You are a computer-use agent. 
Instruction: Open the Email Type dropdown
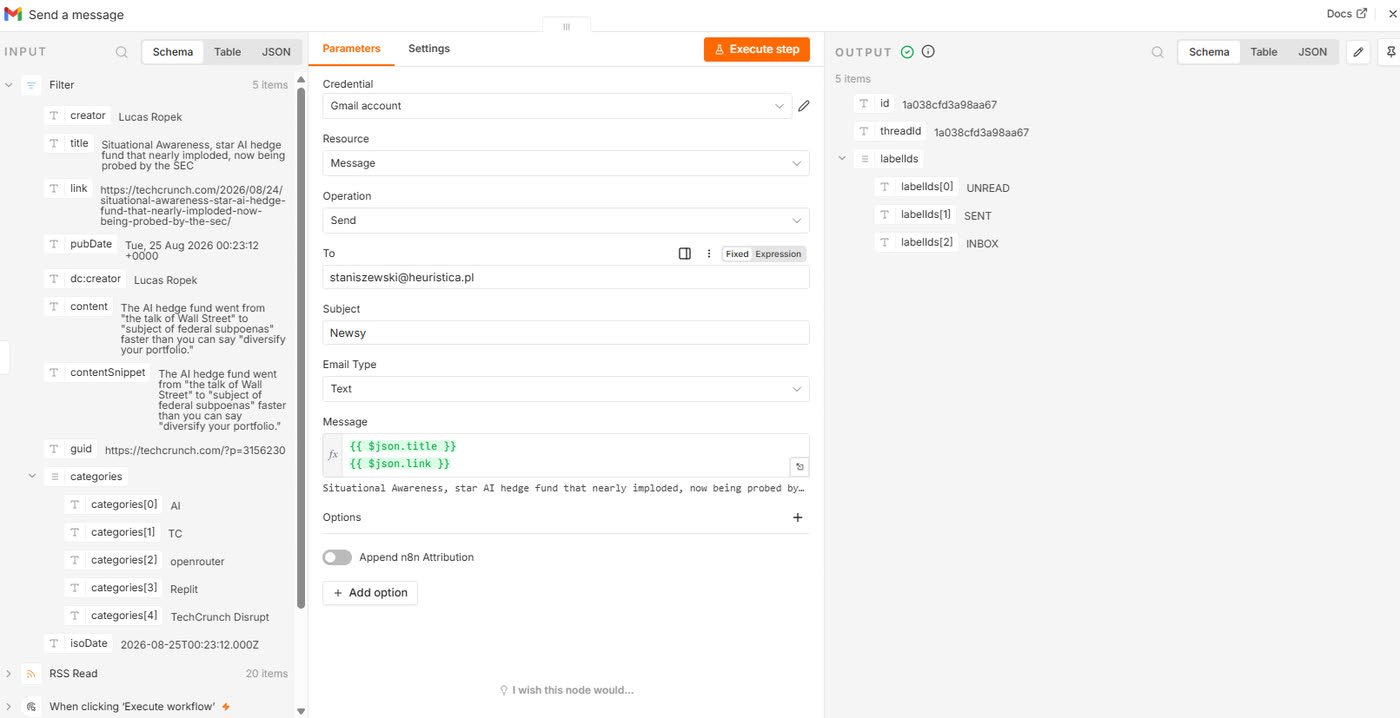click(566, 389)
